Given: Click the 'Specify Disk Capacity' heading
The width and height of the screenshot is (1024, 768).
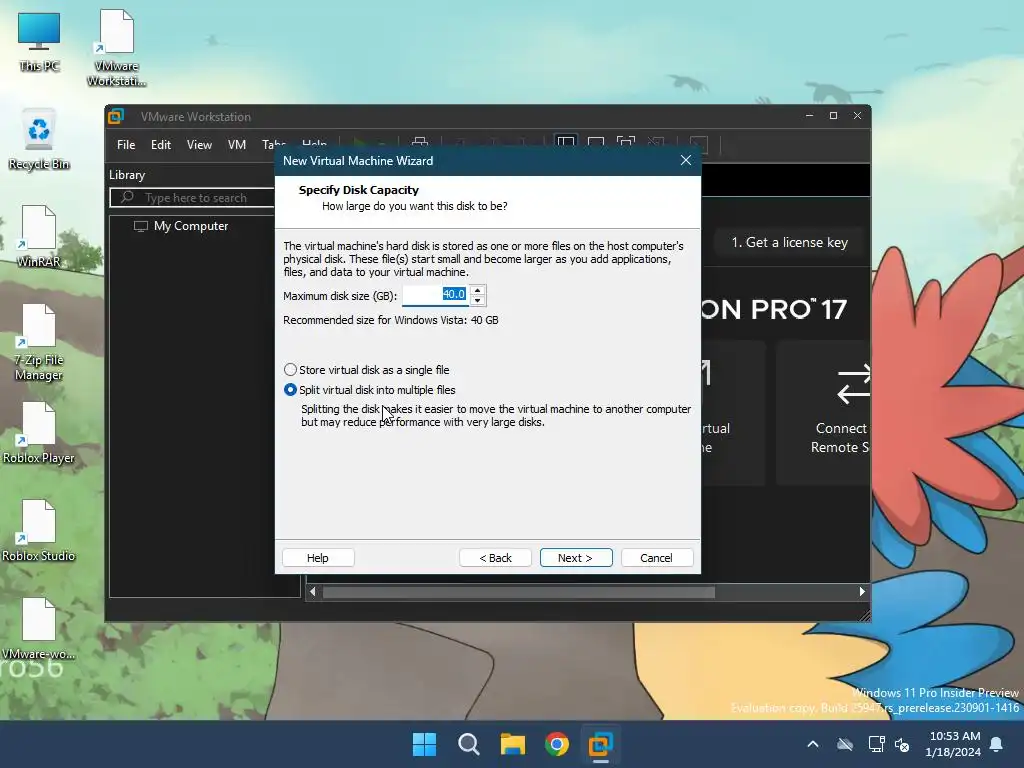Looking at the screenshot, I should click(x=359, y=190).
